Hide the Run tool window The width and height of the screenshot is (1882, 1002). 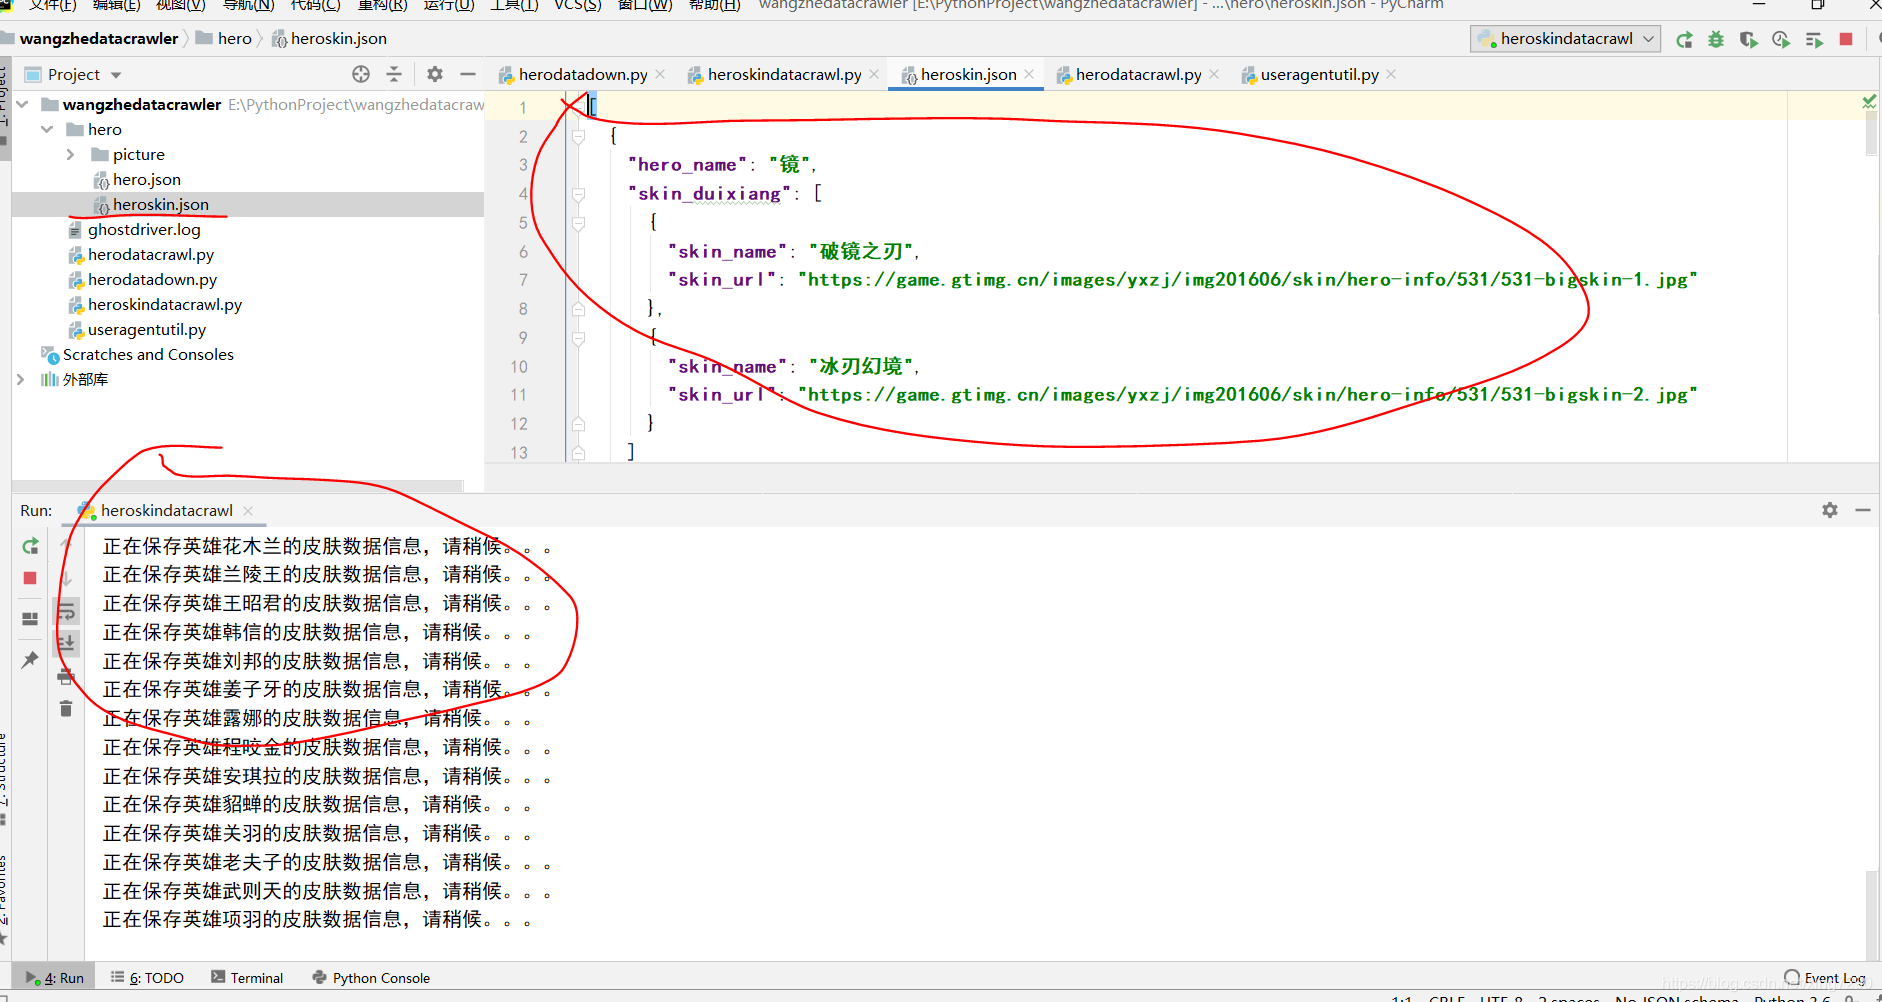(1863, 510)
